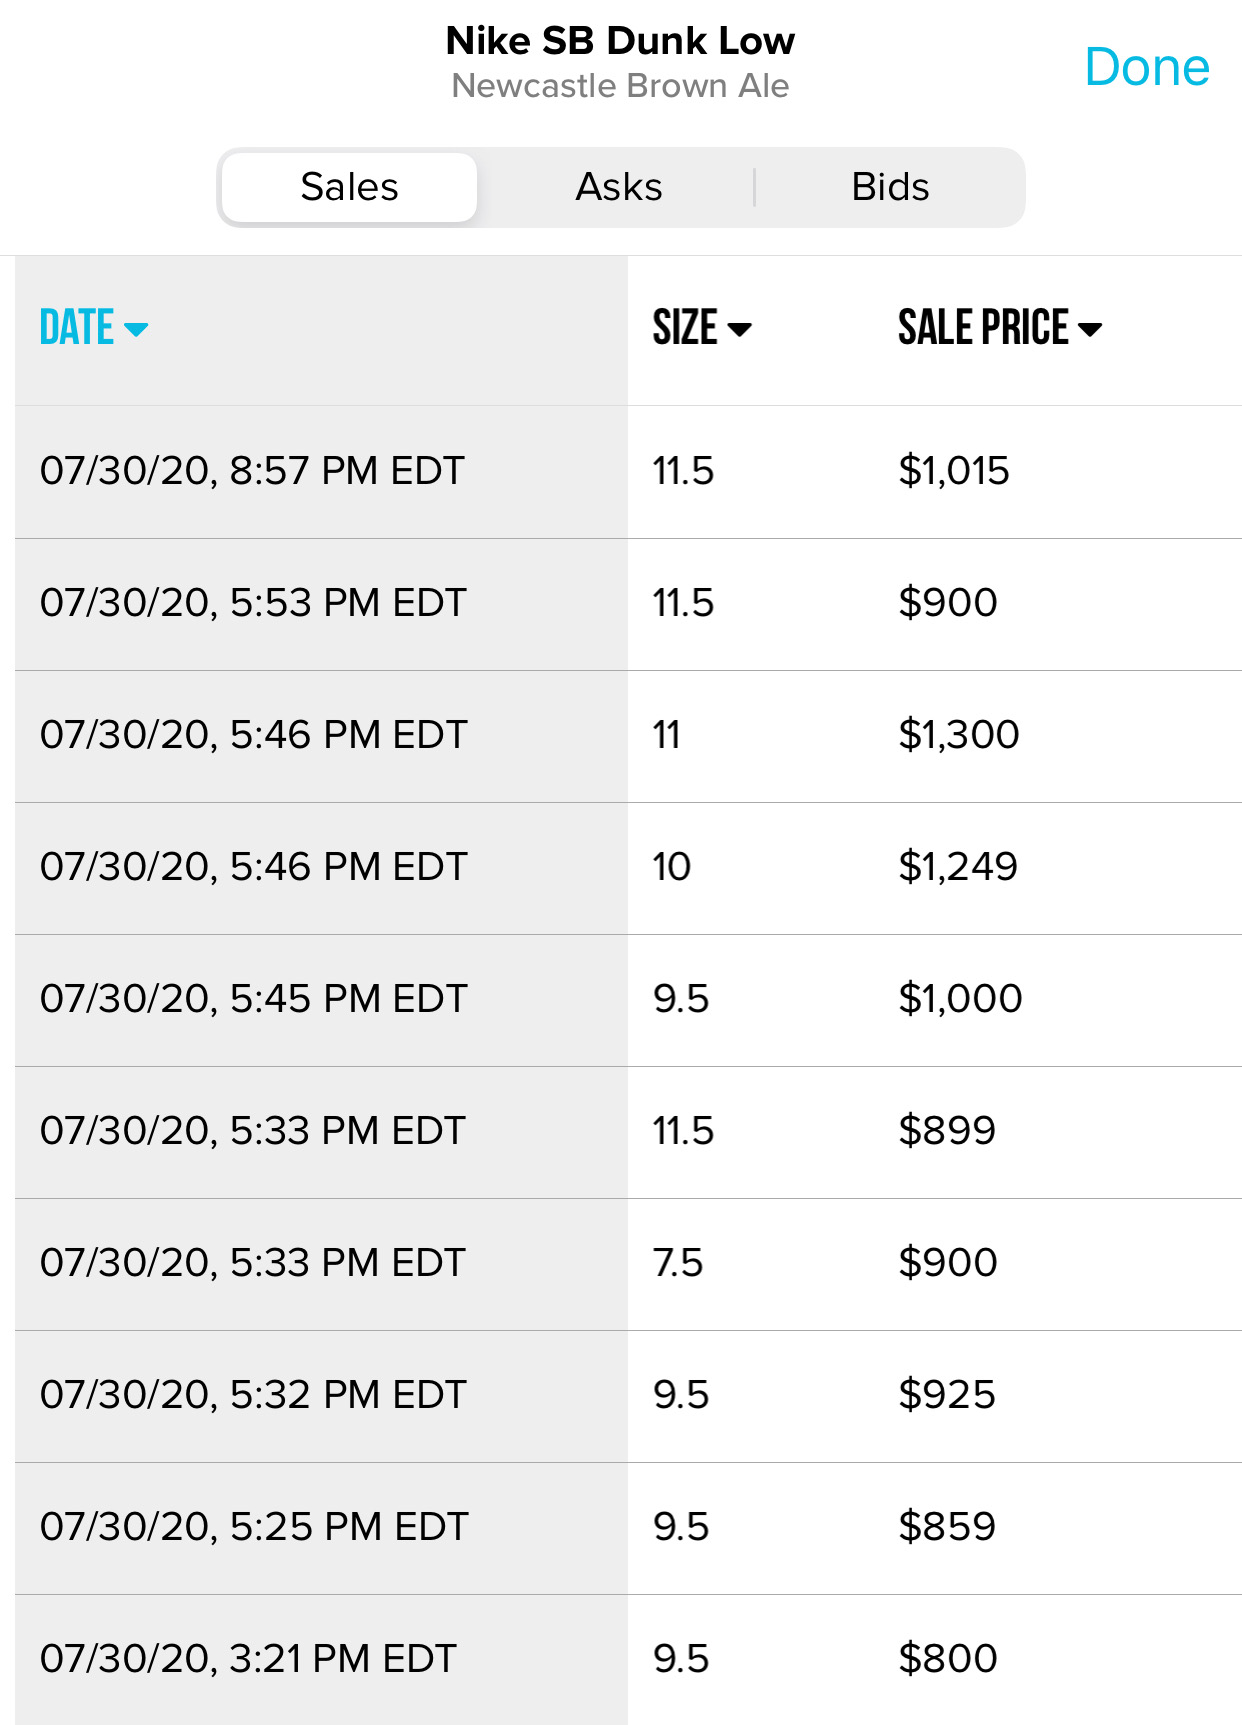
Task: Click the Nike SB Dunk Low title
Action: point(620,41)
